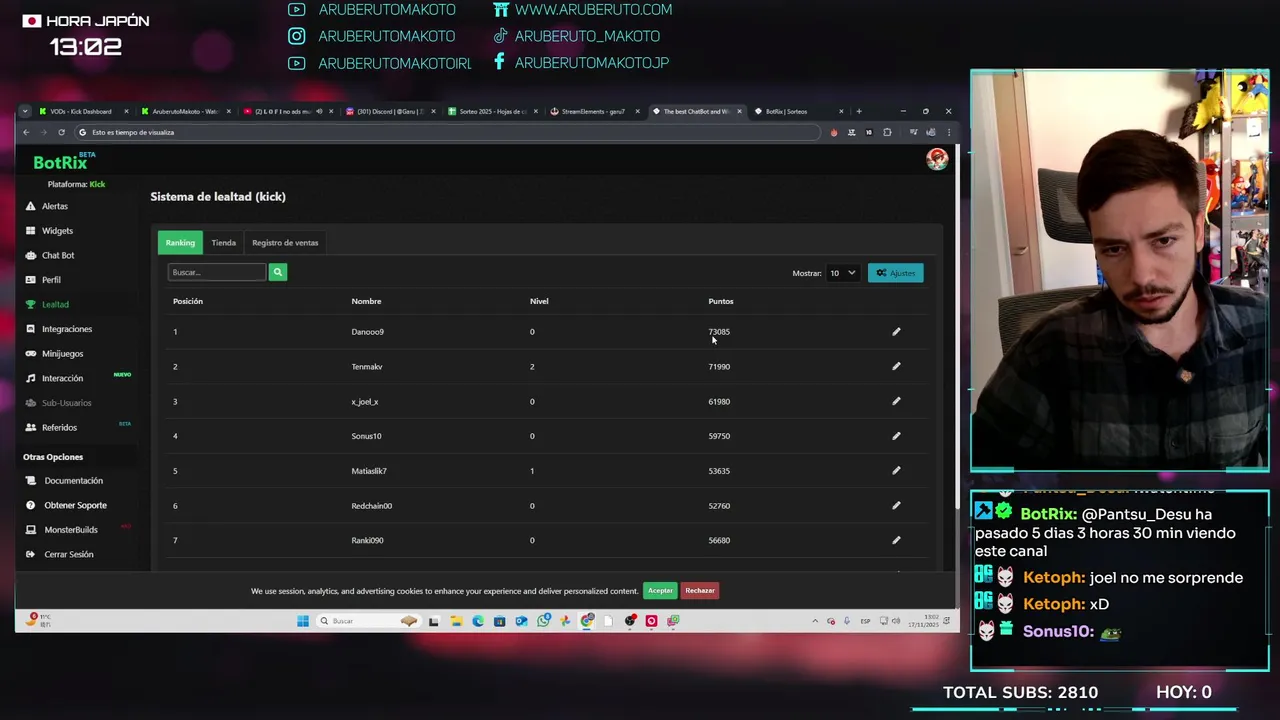Reload the page in the browser
Screen dimensions: 1280x720
(61, 132)
